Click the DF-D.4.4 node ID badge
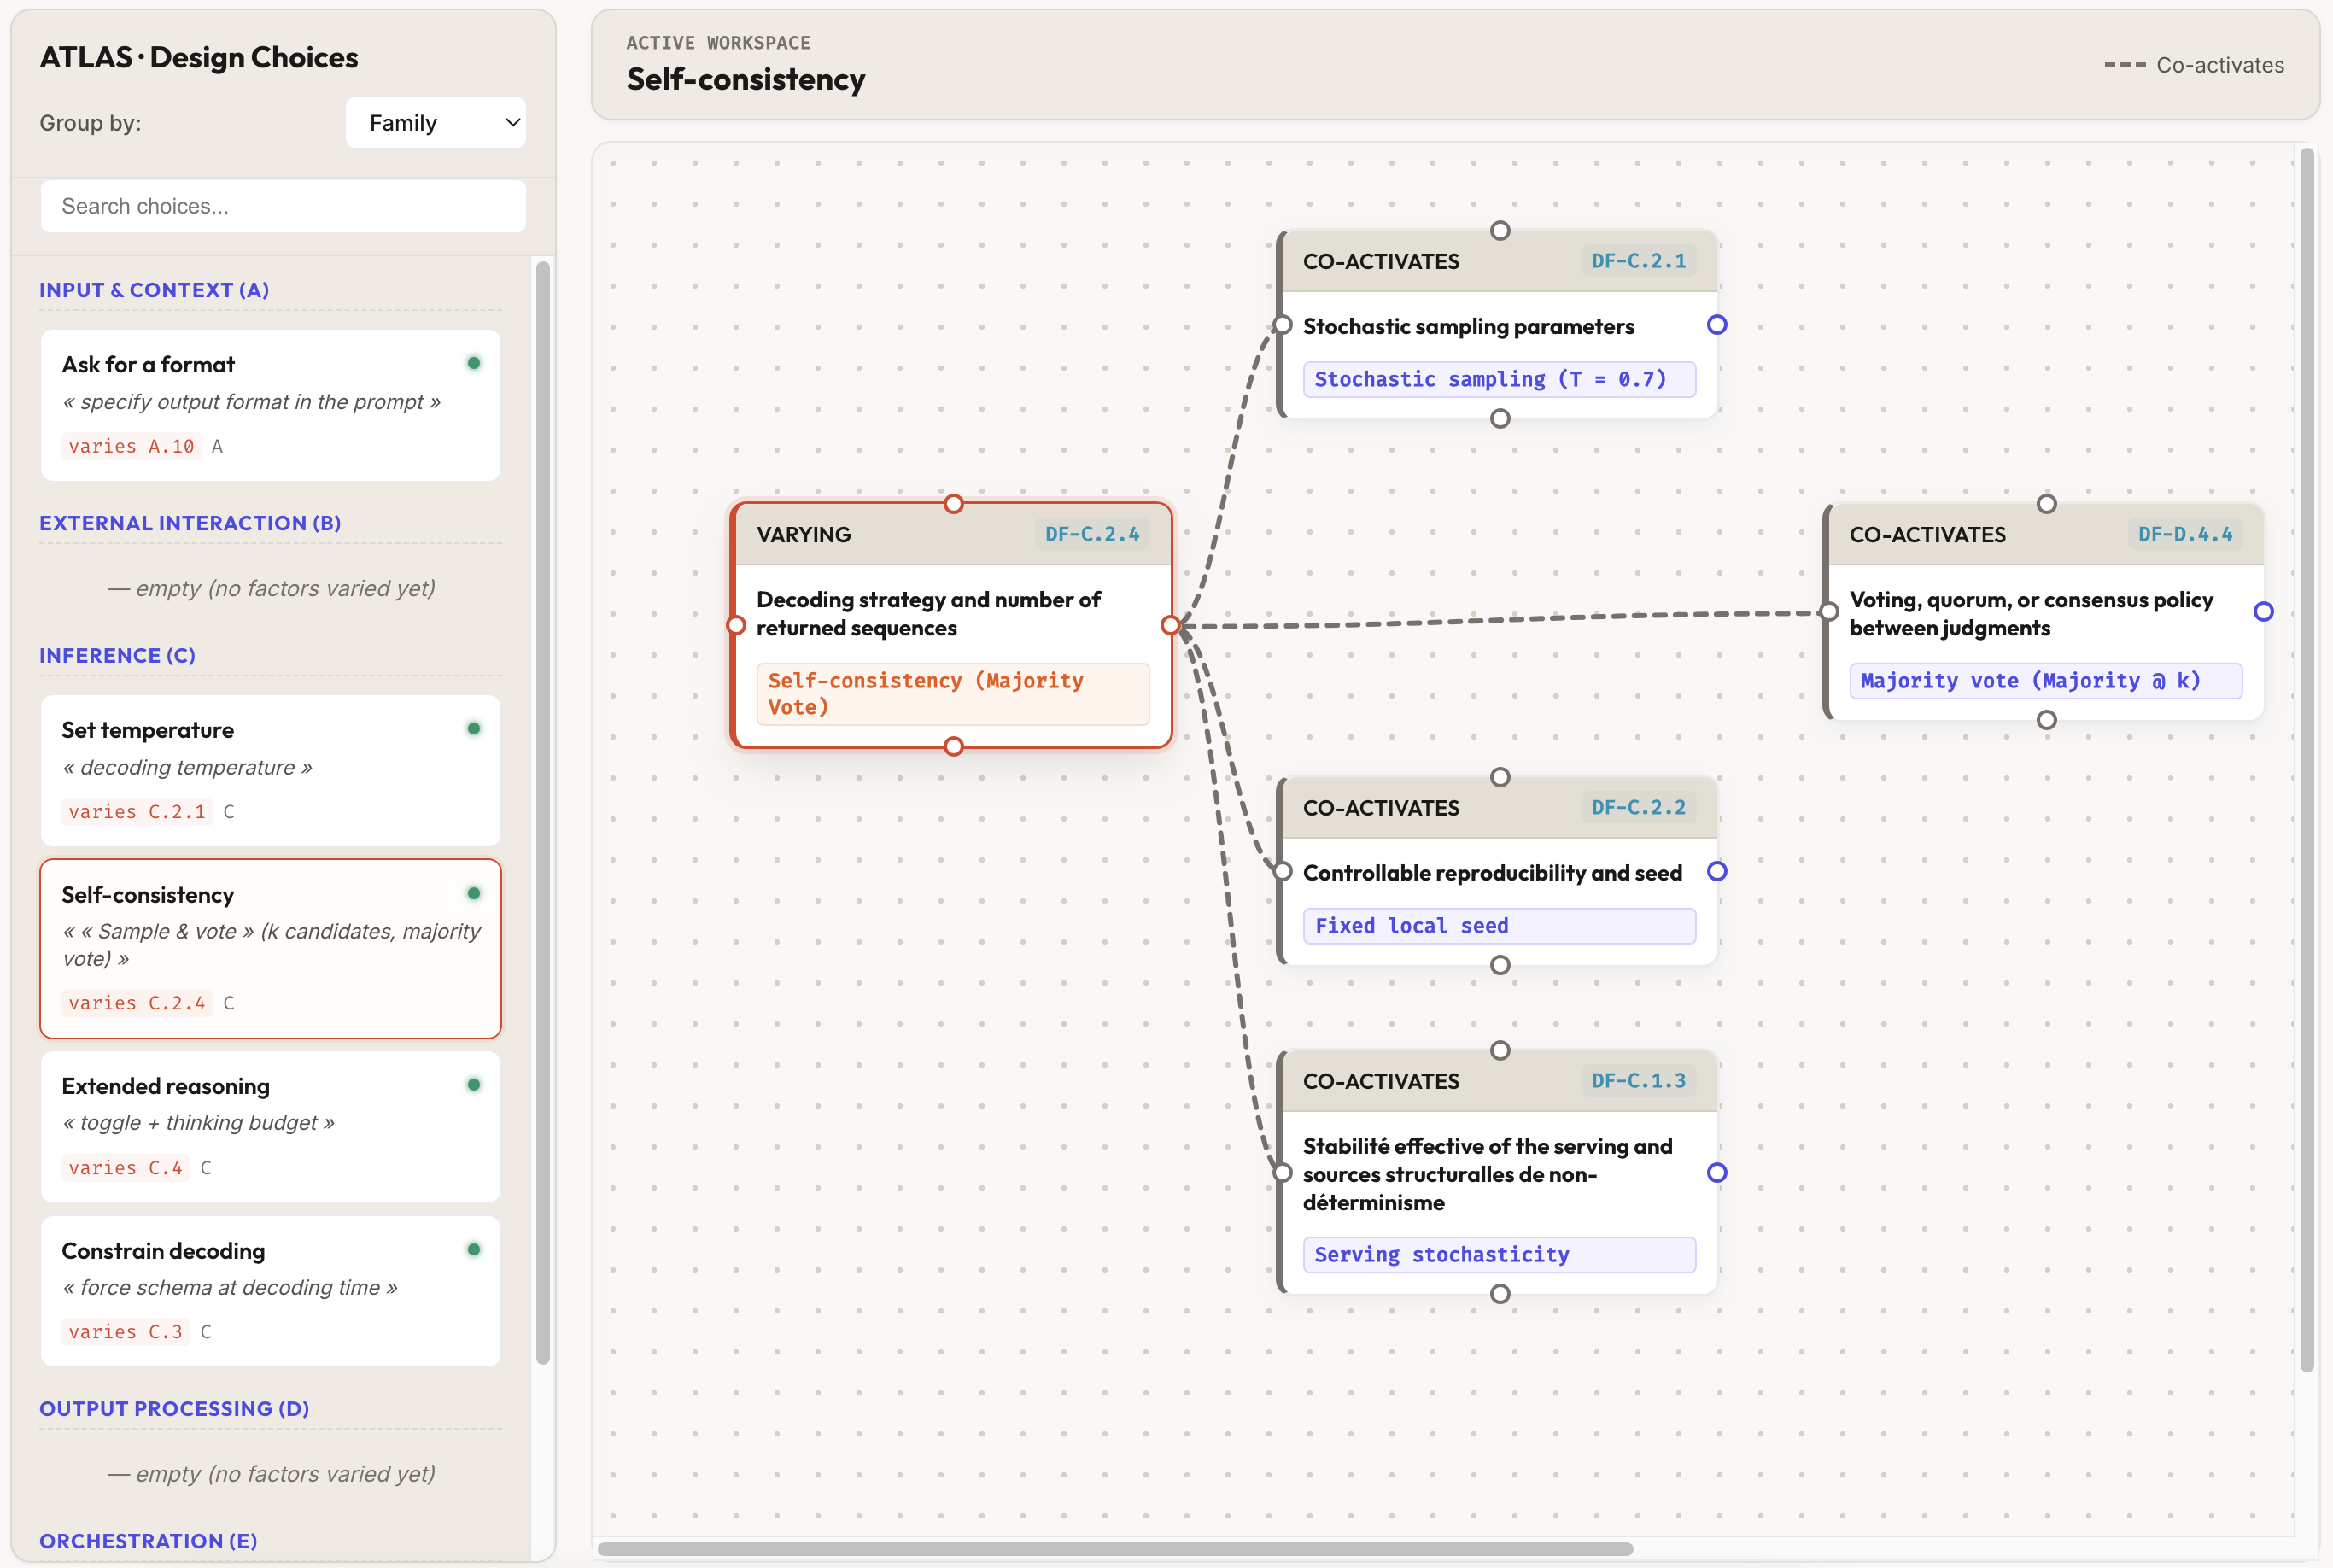2333x1568 pixels. click(x=2185, y=534)
